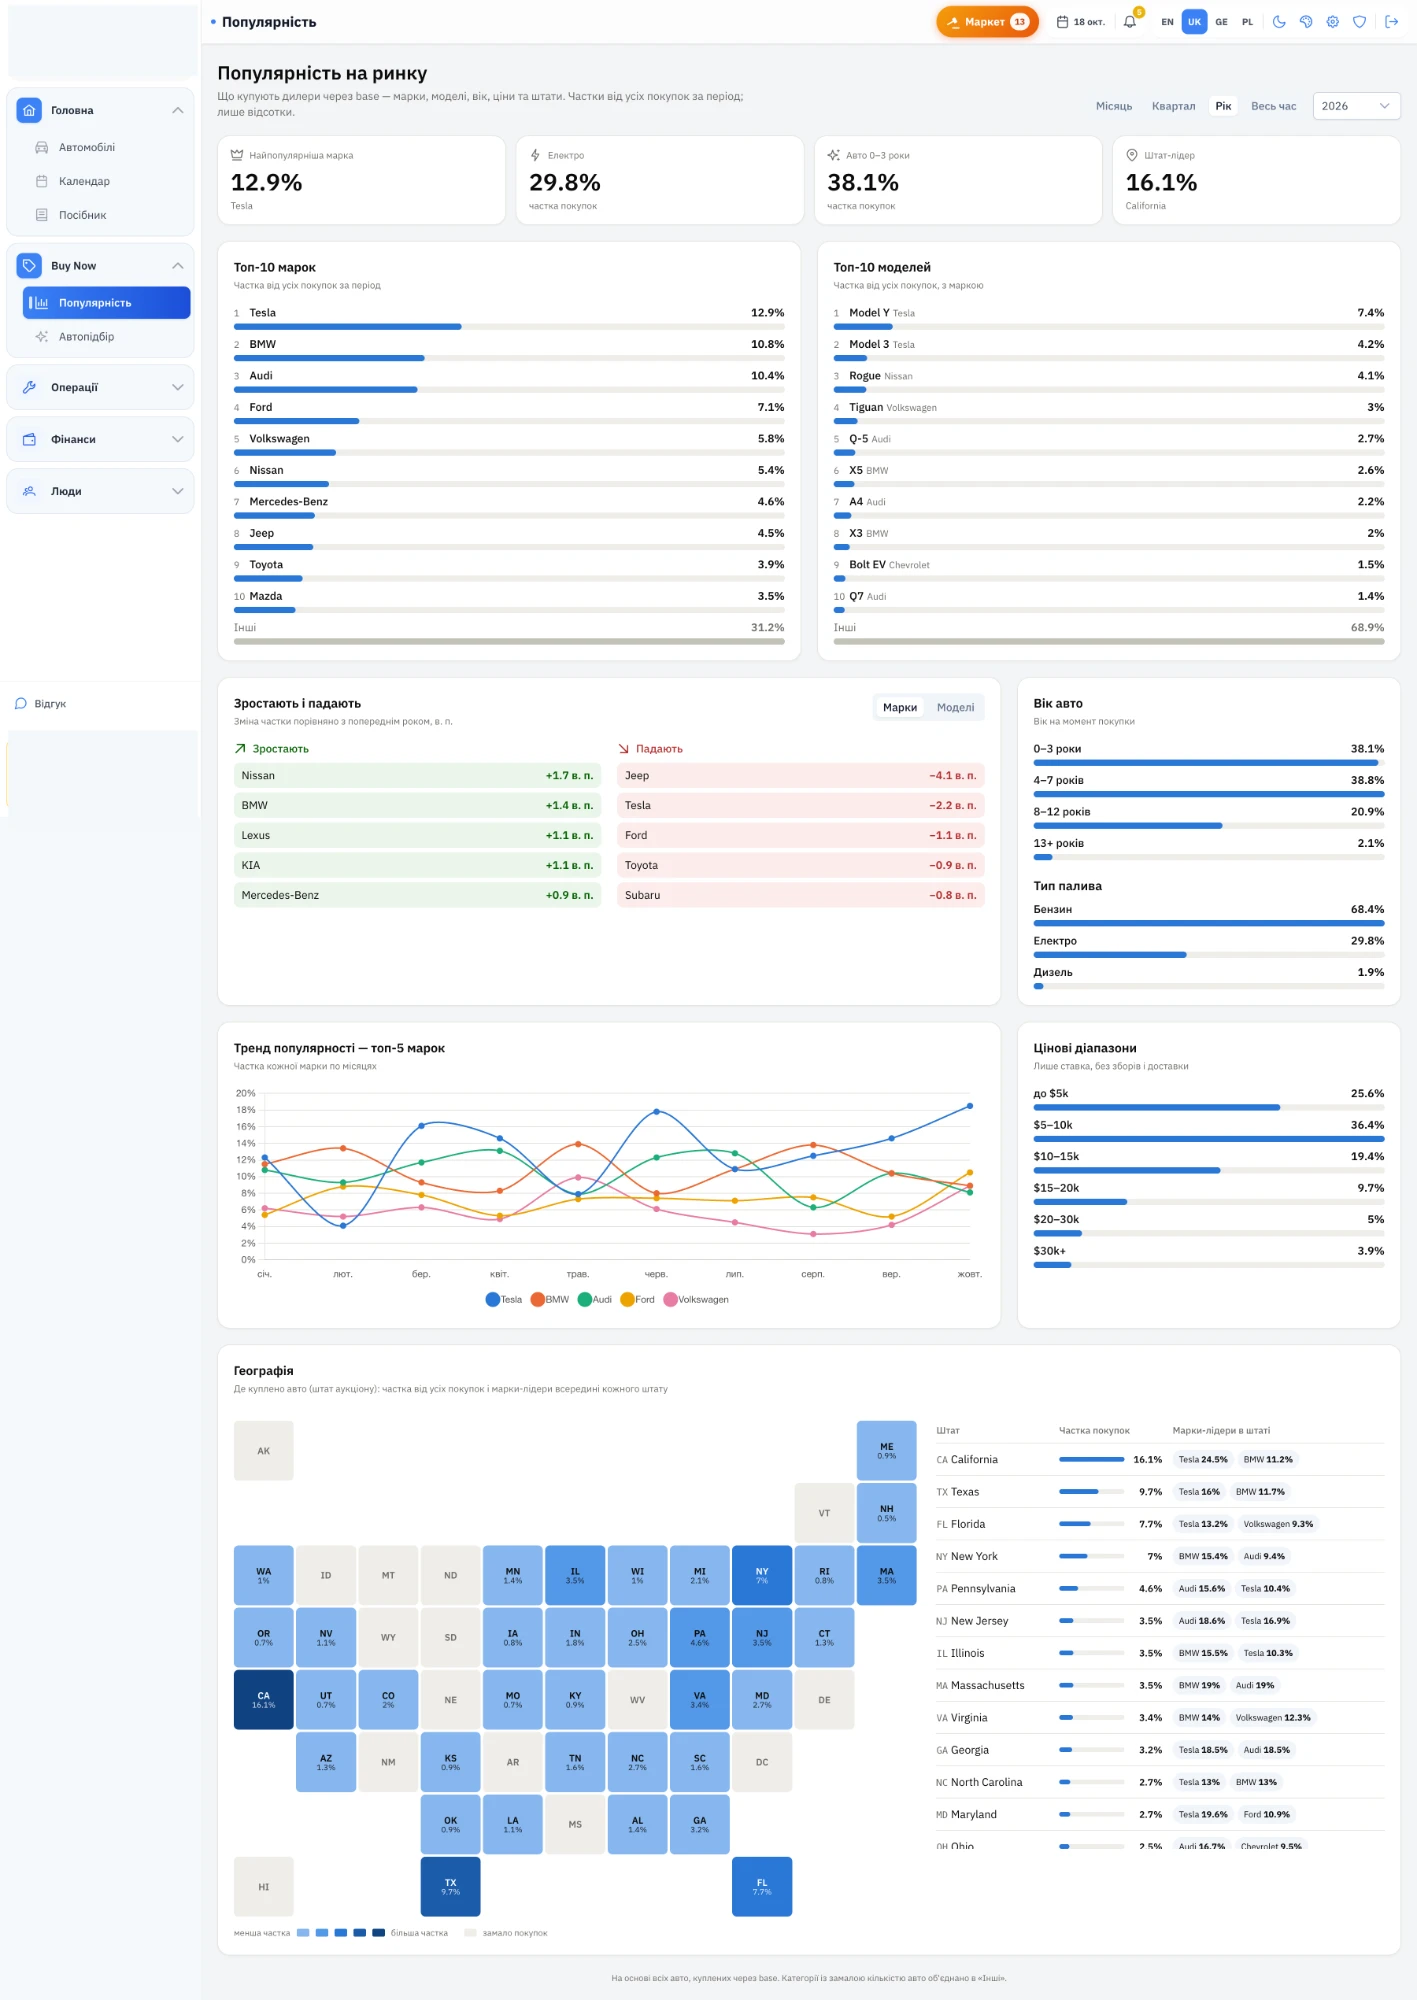Click the sparkle icon for Автопідбір
The height and width of the screenshot is (2000, 1417).
(x=42, y=337)
